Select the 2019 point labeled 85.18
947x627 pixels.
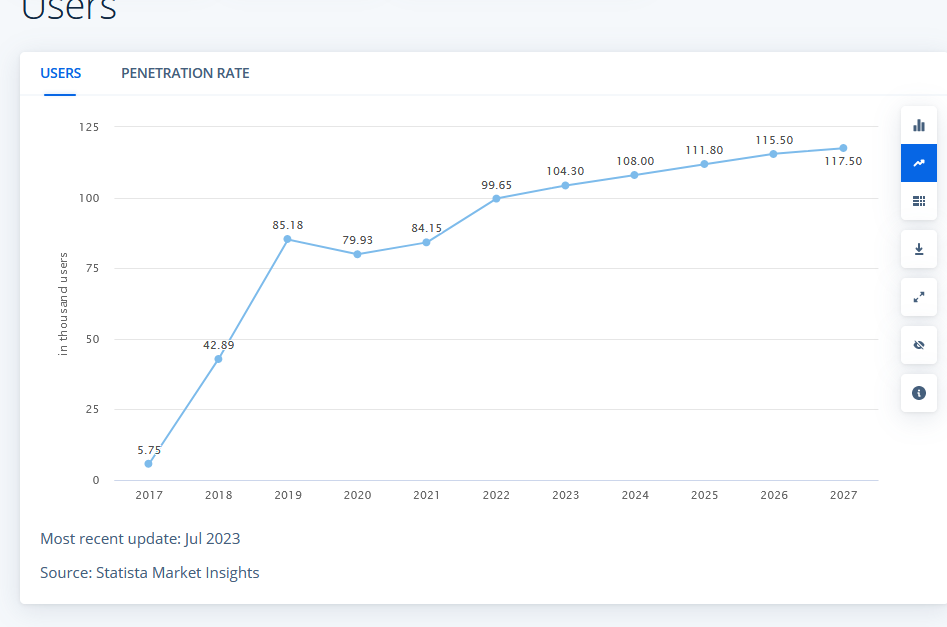pyautogui.click(x=287, y=239)
